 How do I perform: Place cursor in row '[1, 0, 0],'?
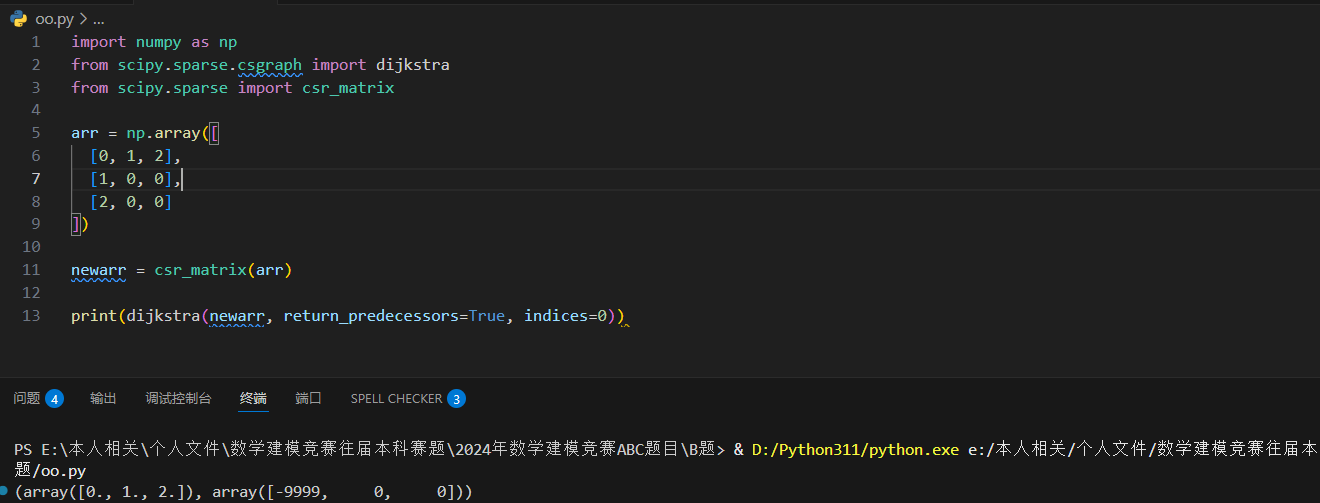click(136, 179)
